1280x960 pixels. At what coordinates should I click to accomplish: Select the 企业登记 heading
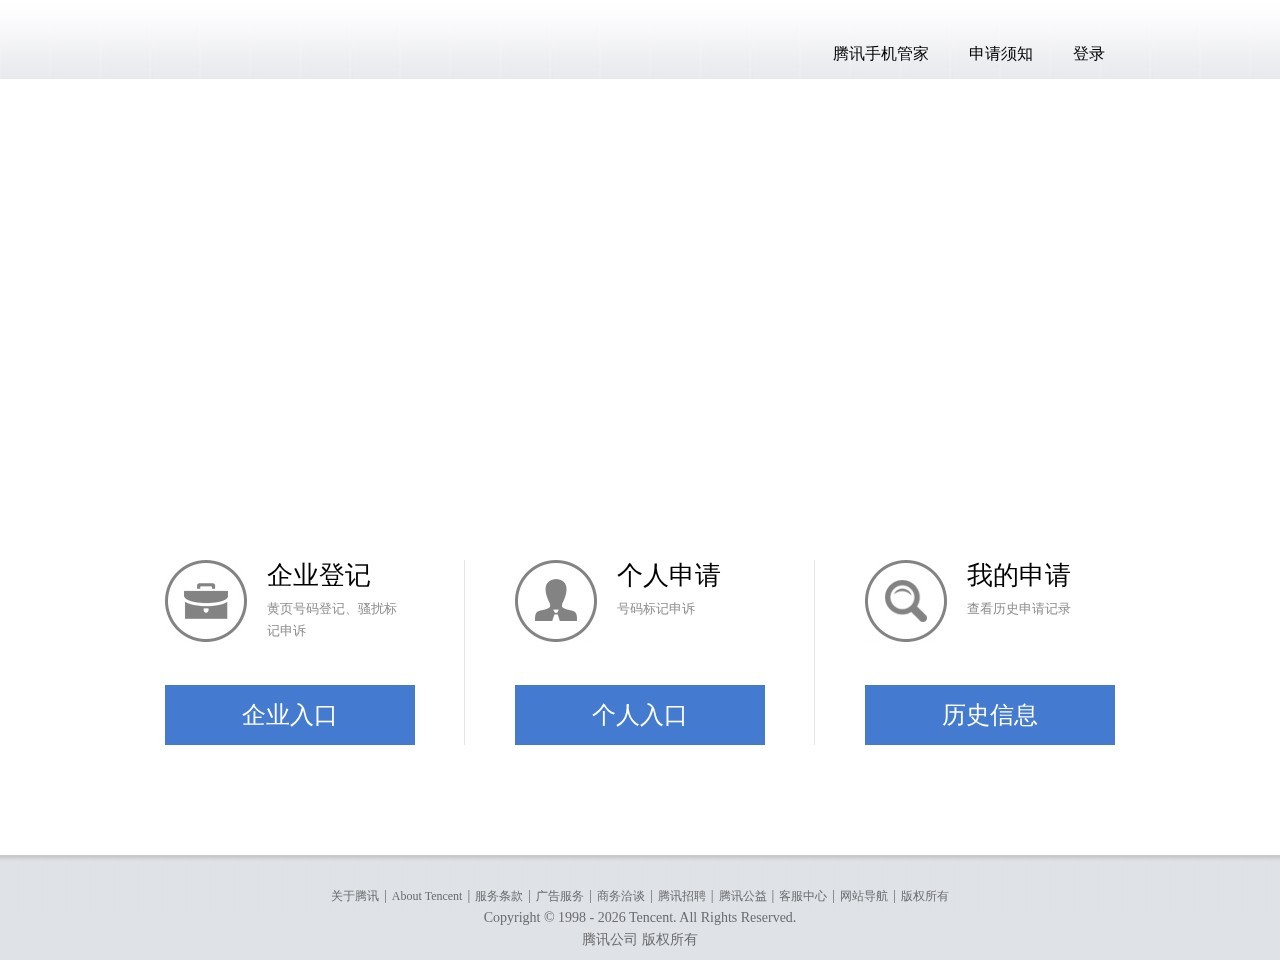coord(319,575)
